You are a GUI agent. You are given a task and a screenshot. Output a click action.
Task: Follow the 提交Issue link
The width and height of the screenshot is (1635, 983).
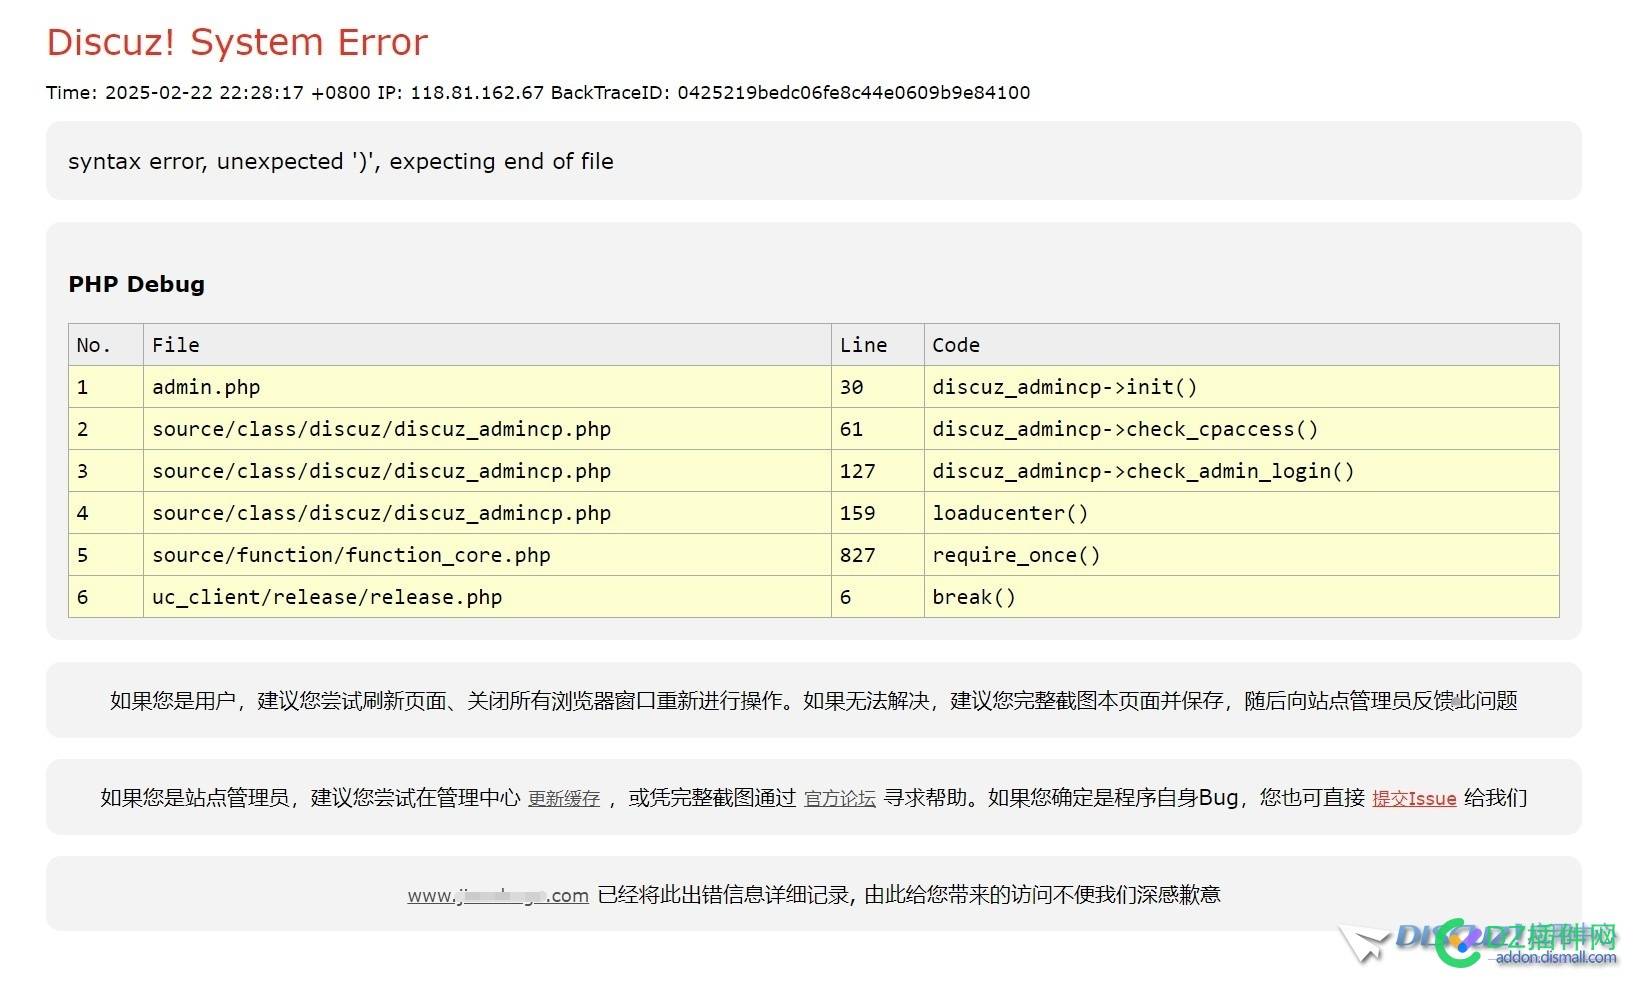[x=1414, y=798]
